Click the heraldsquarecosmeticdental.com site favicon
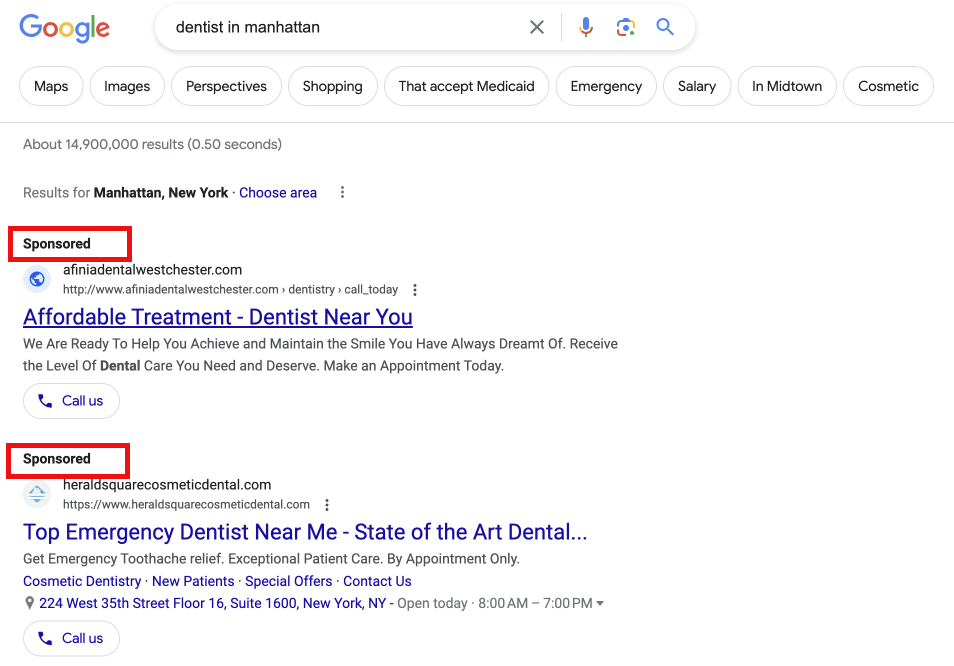Screen dimensions: 954x666 pyautogui.click(x=37, y=494)
